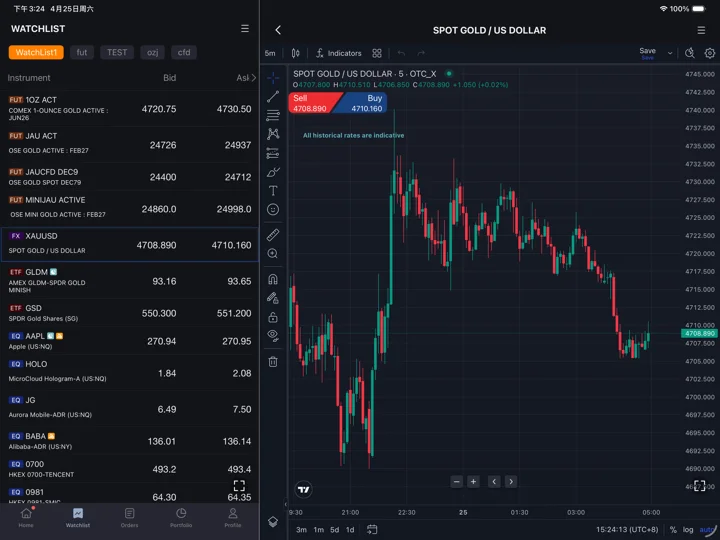Open candlestick chart style selector
Viewport: 720px width, 540px height.
click(296, 53)
